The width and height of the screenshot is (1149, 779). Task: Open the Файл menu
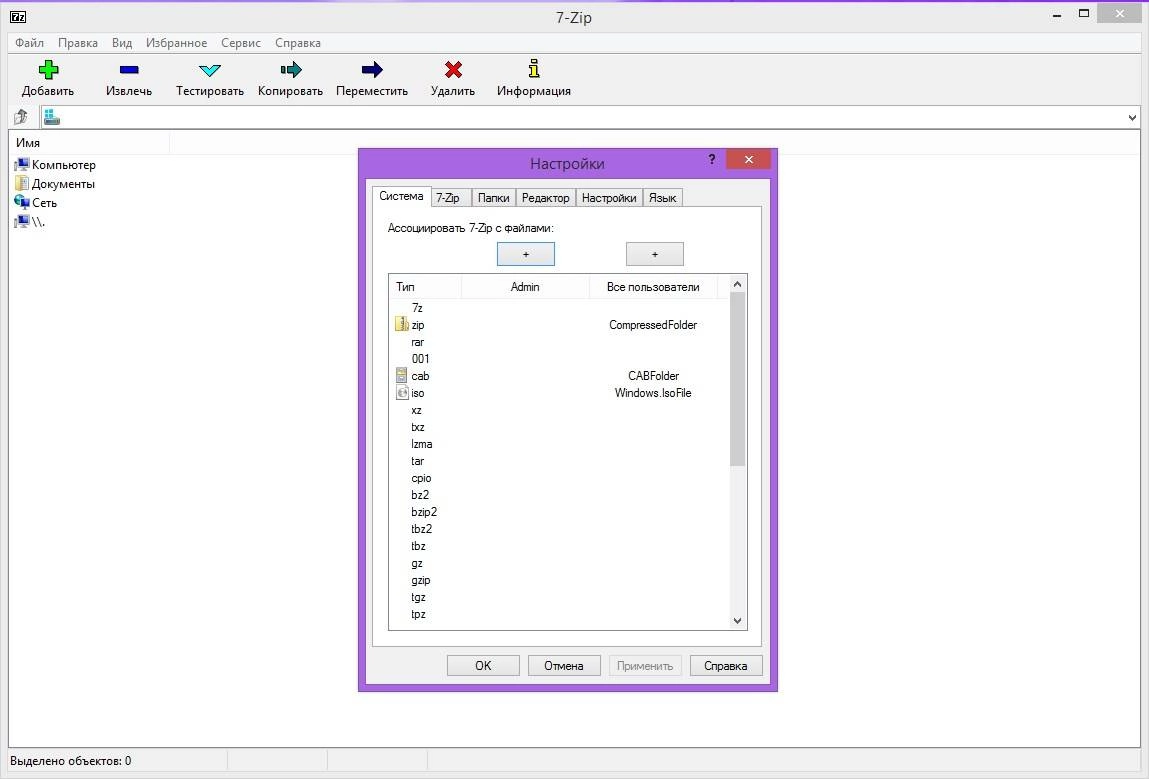click(29, 43)
